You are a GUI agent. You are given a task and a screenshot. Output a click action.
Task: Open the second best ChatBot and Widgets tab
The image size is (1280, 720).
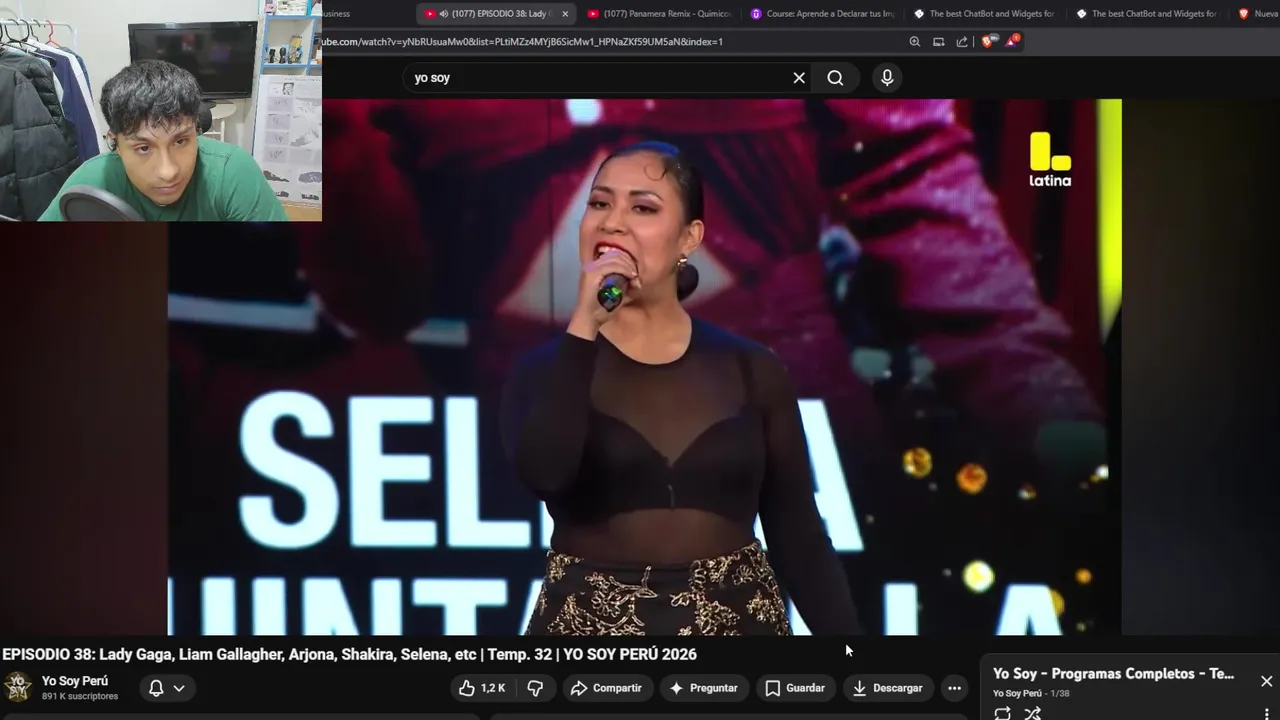point(1147,14)
